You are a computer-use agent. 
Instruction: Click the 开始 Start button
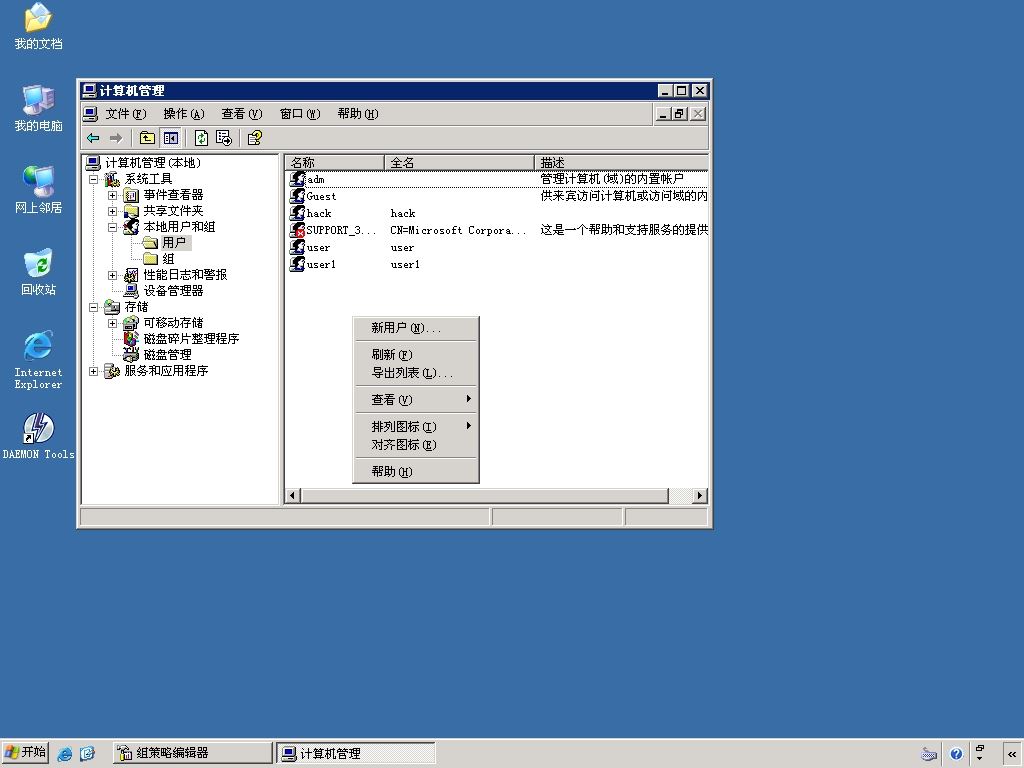(x=25, y=753)
